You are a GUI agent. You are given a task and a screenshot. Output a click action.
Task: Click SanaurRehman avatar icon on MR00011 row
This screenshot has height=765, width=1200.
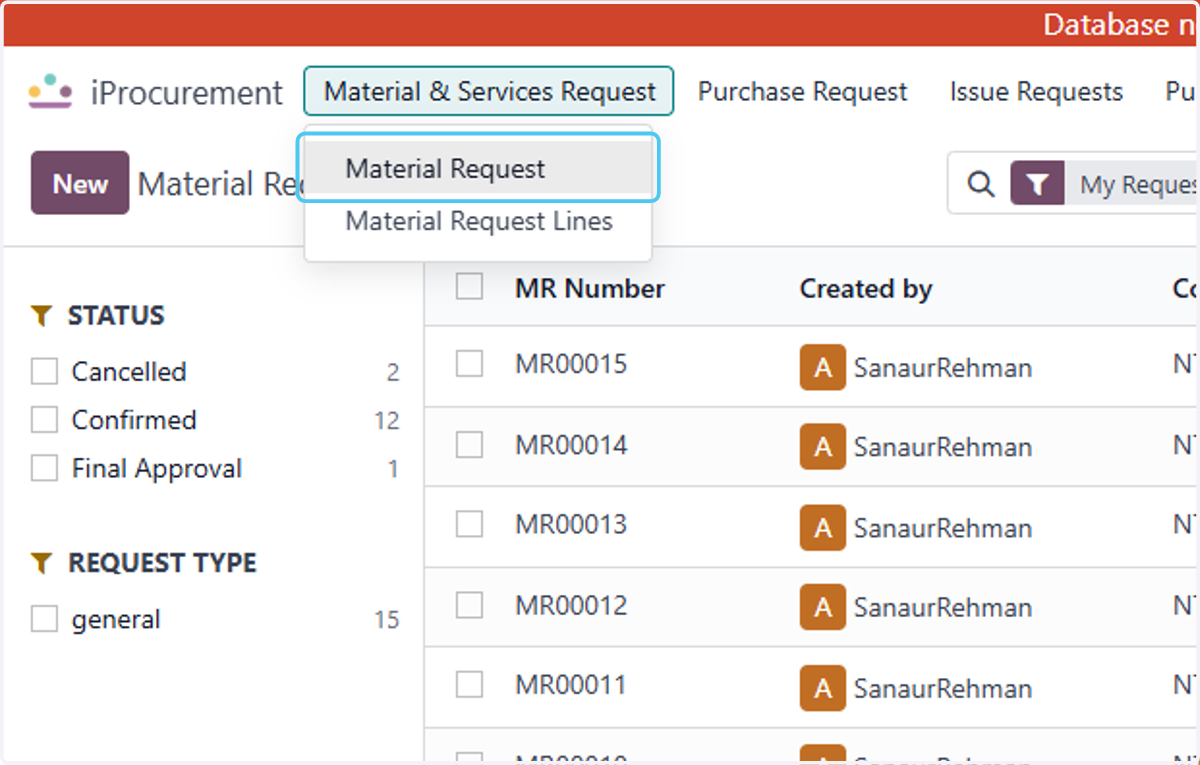(x=823, y=688)
